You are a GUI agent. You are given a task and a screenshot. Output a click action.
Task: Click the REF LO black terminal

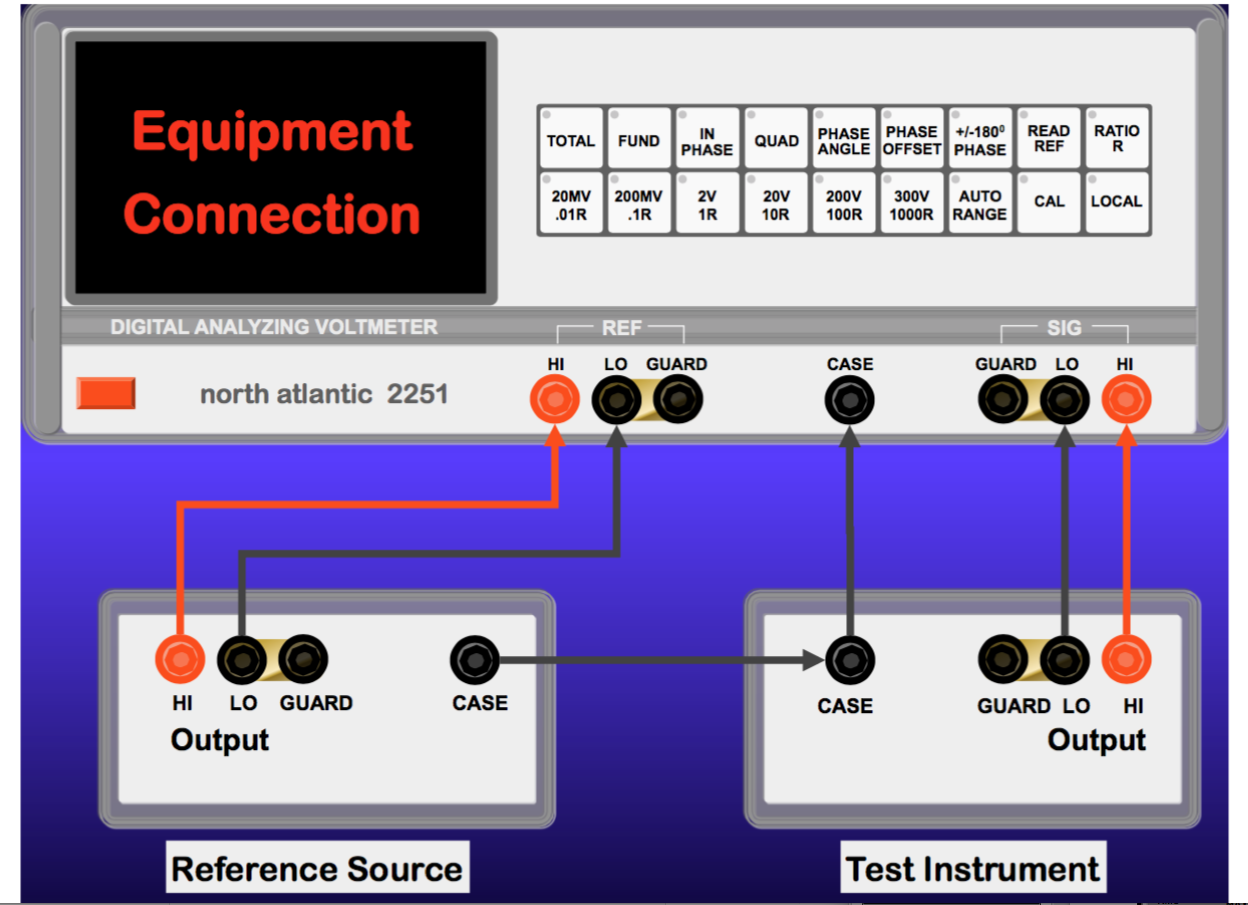[616, 401]
